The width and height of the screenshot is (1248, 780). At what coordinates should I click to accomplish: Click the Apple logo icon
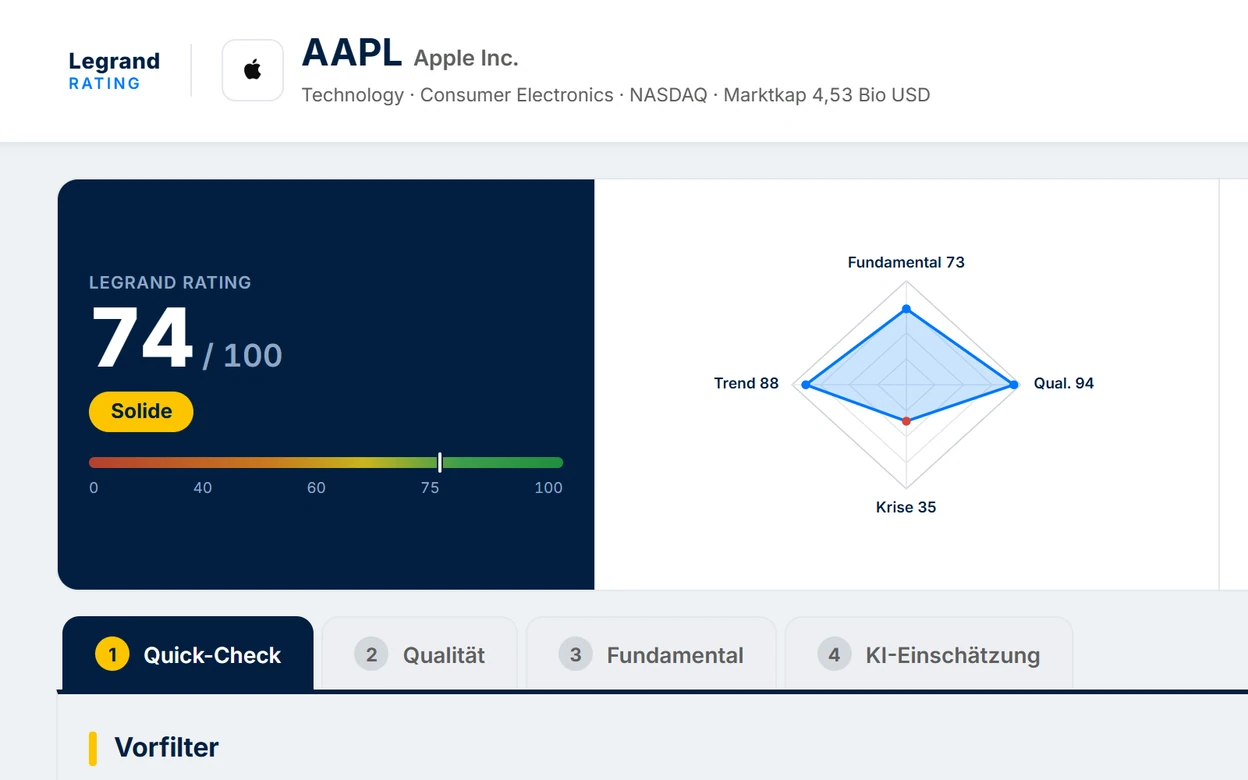(x=252, y=70)
